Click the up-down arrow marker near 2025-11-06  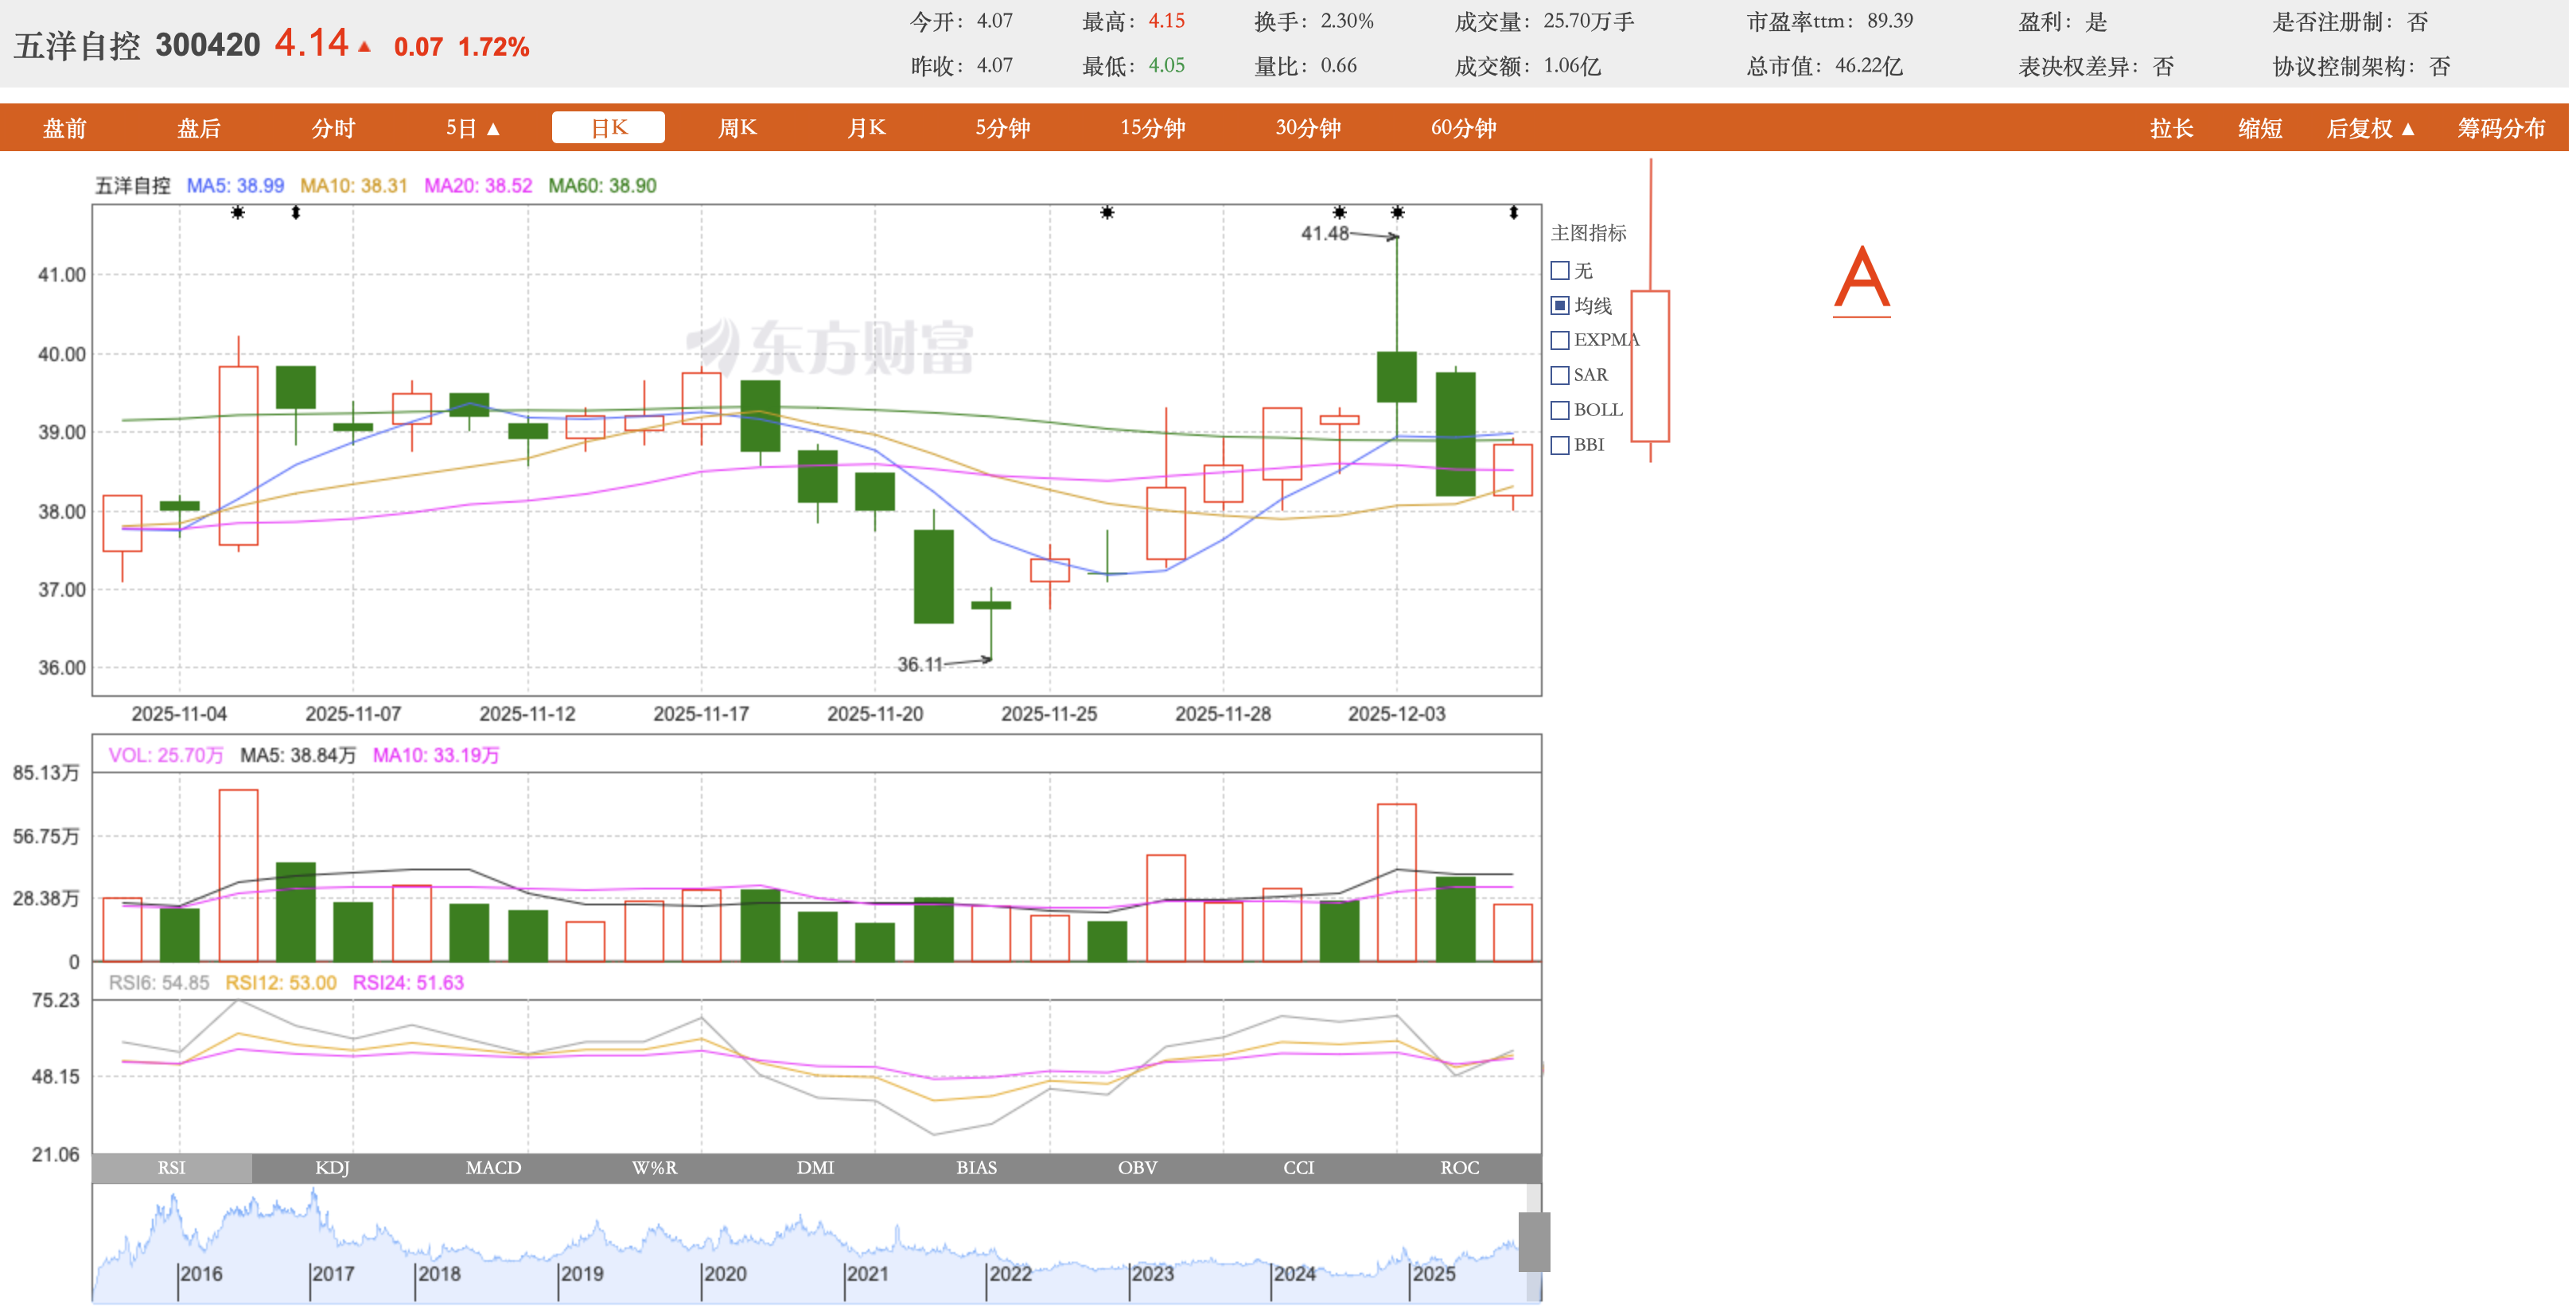pos(296,213)
